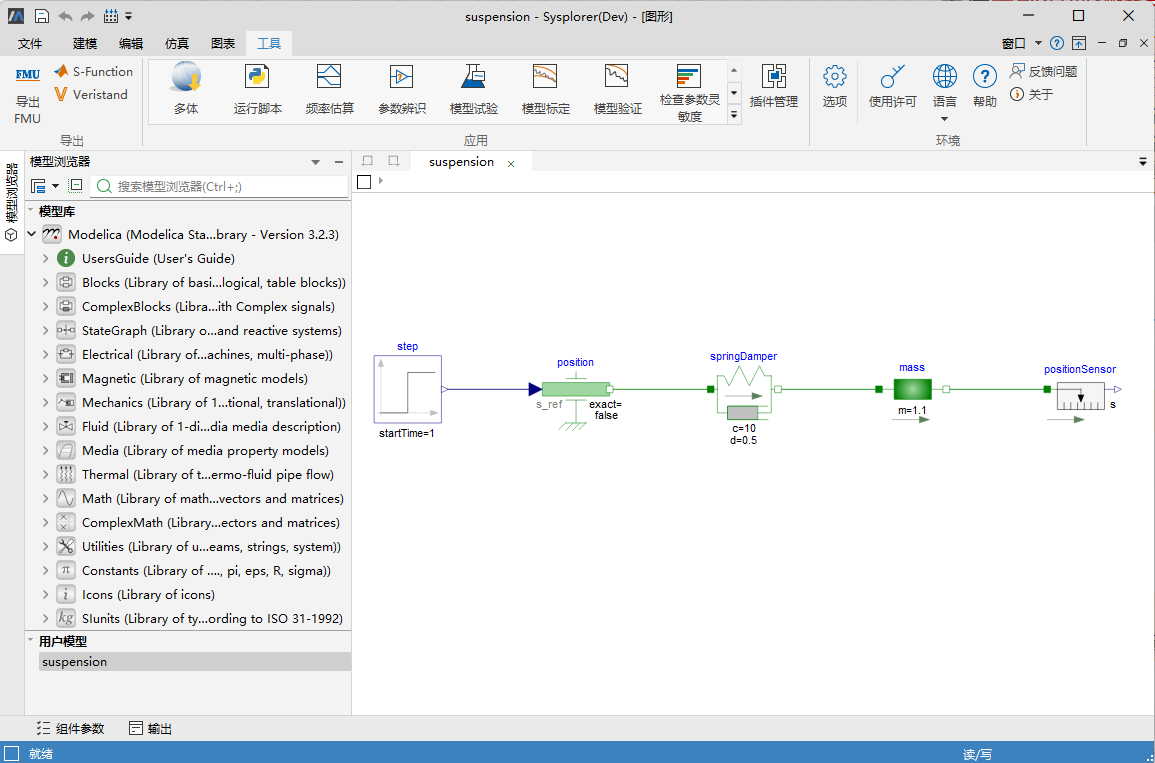Open the 参数辨识 tool

click(x=401, y=89)
